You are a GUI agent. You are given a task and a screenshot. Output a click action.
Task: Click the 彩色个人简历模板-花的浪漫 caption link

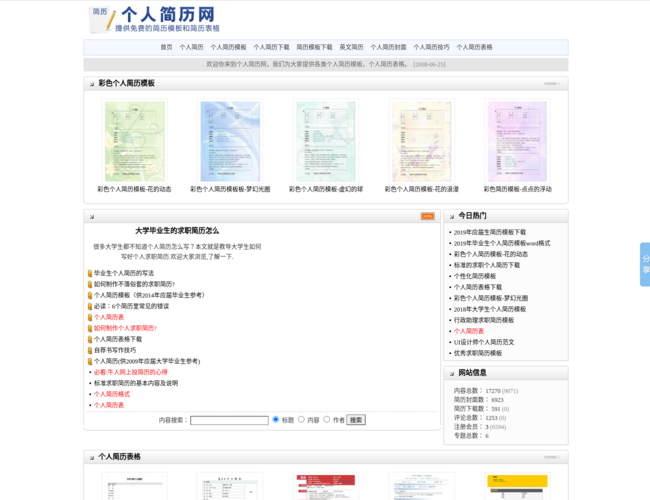click(x=422, y=189)
